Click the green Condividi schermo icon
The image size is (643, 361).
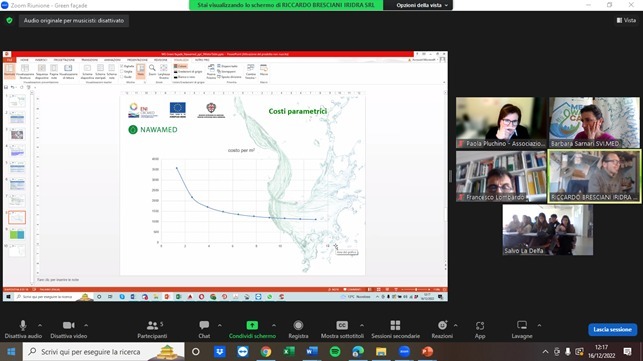click(x=252, y=325)
